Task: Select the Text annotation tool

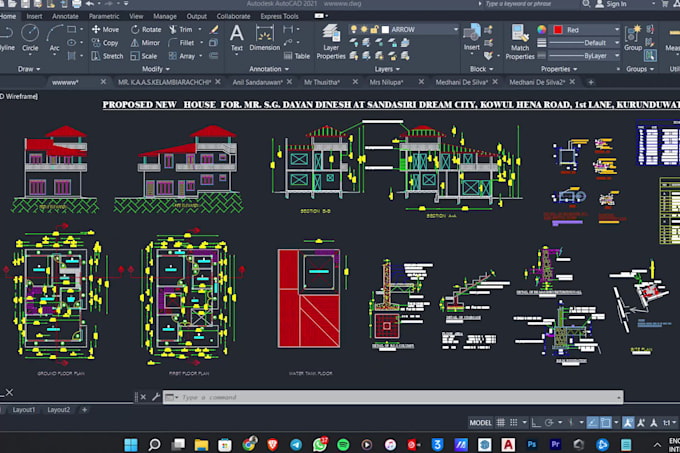Action: click(237, 38)
